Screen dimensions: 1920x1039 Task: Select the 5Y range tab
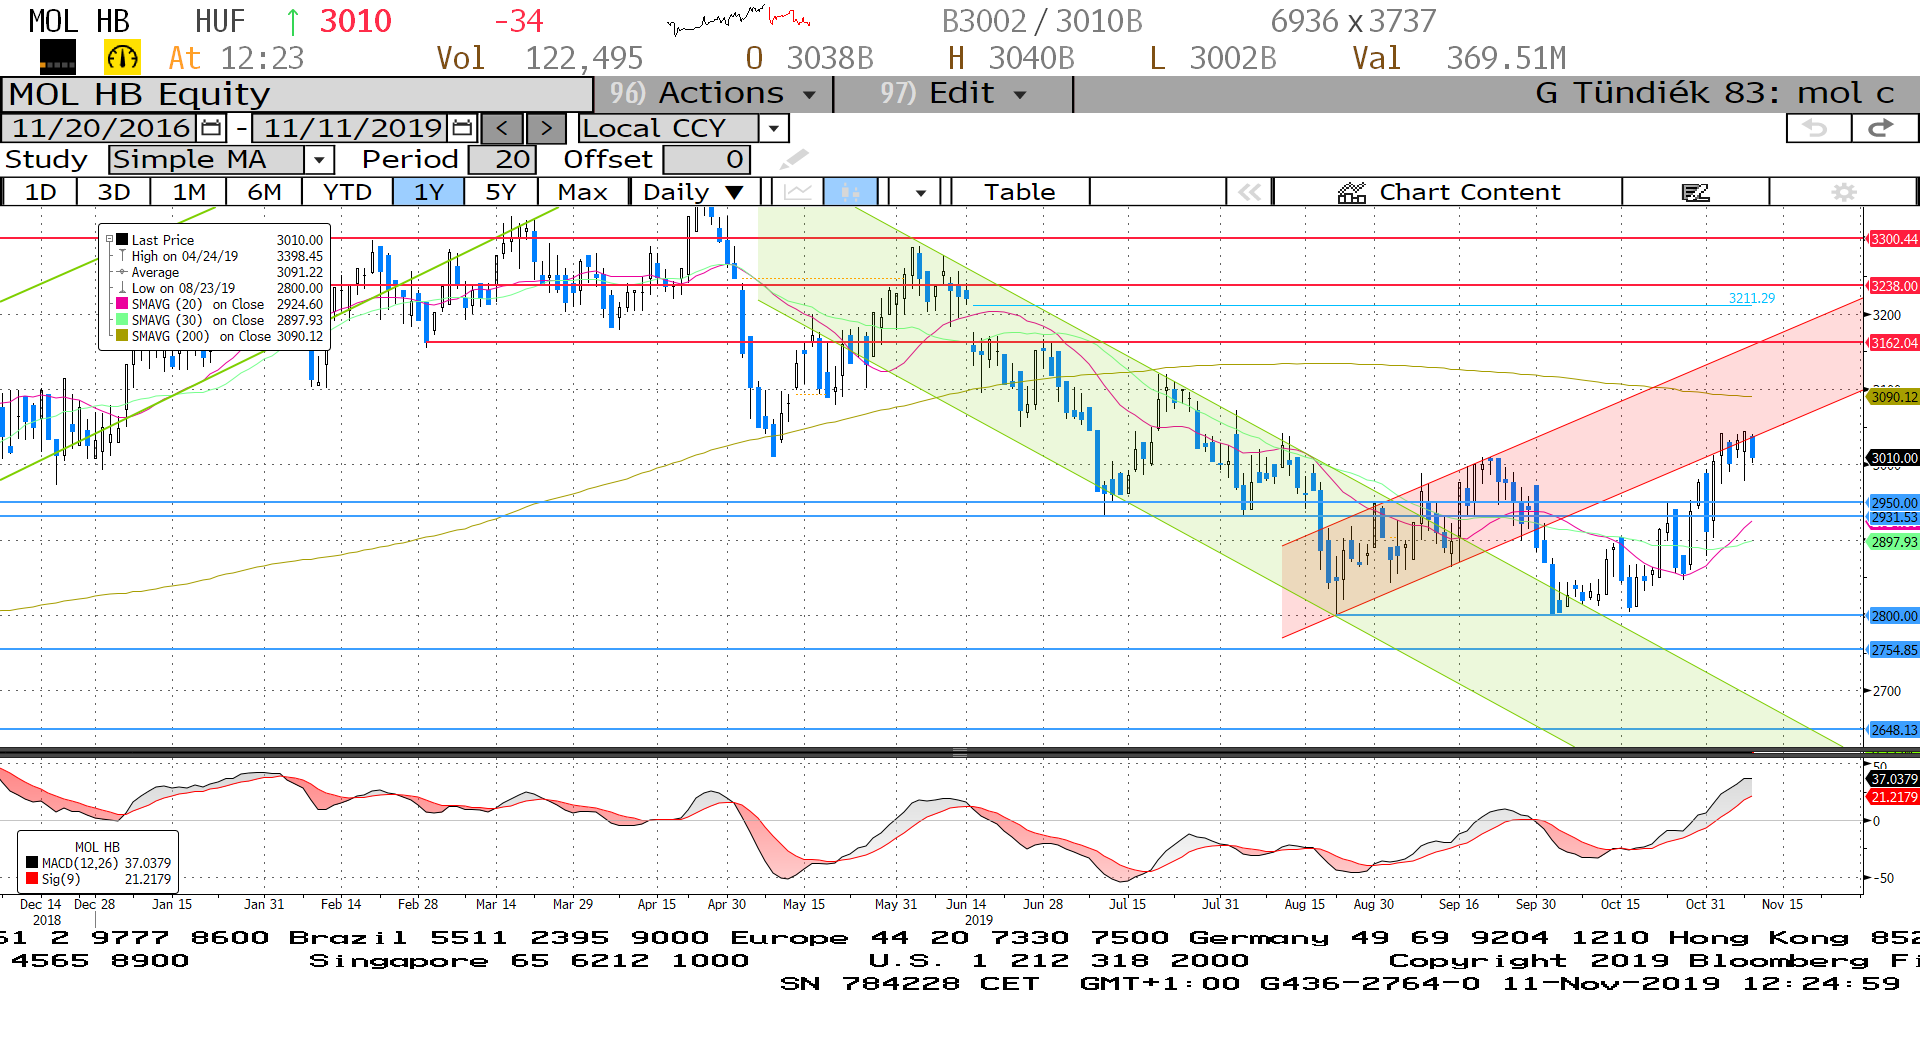click(x=501, y=192)
